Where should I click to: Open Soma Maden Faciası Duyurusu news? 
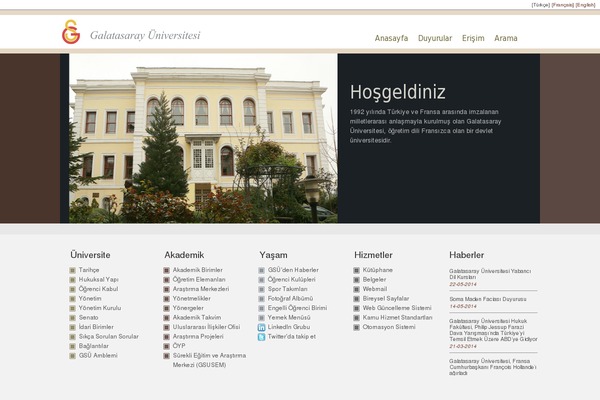pyautogui.click(x=488, y=299)
